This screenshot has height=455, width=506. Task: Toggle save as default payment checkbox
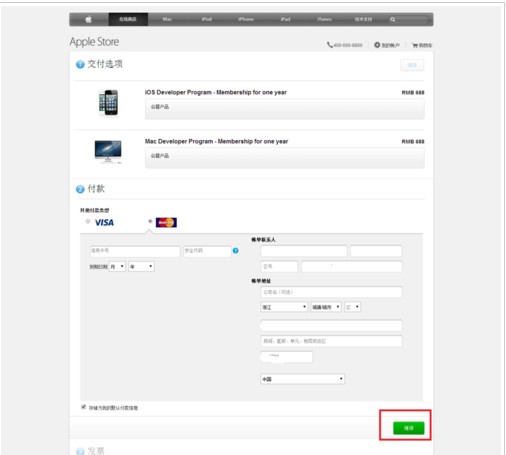[x=84, y=407]
